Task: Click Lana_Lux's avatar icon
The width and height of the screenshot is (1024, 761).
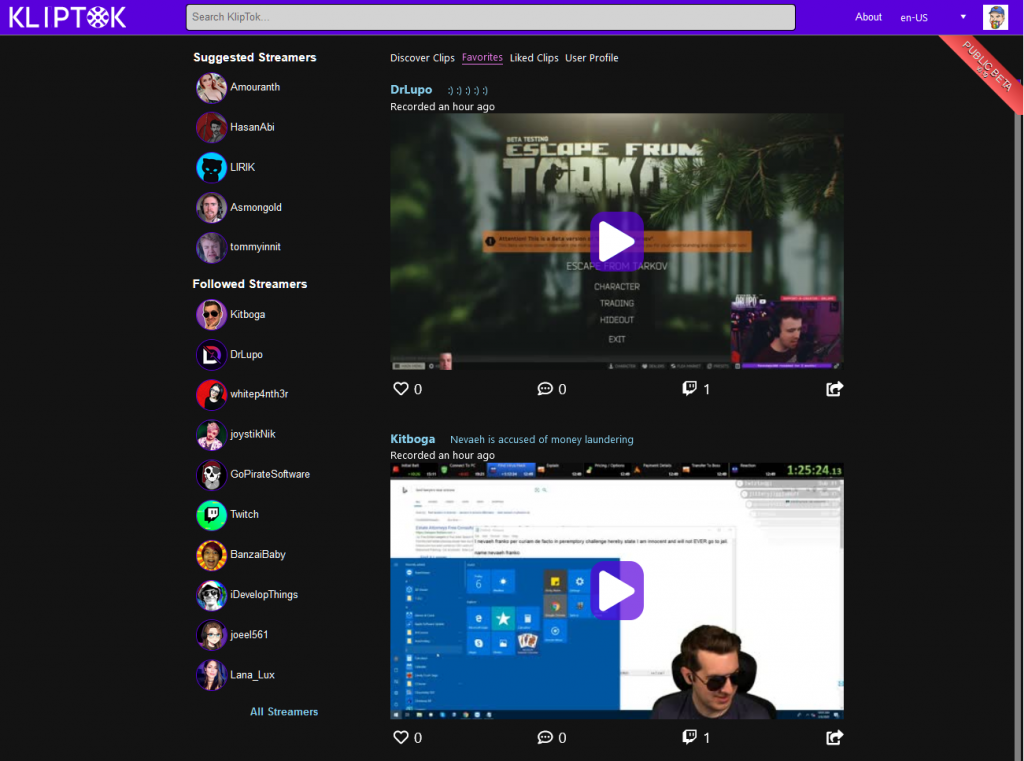Action: tap(212, 675)
